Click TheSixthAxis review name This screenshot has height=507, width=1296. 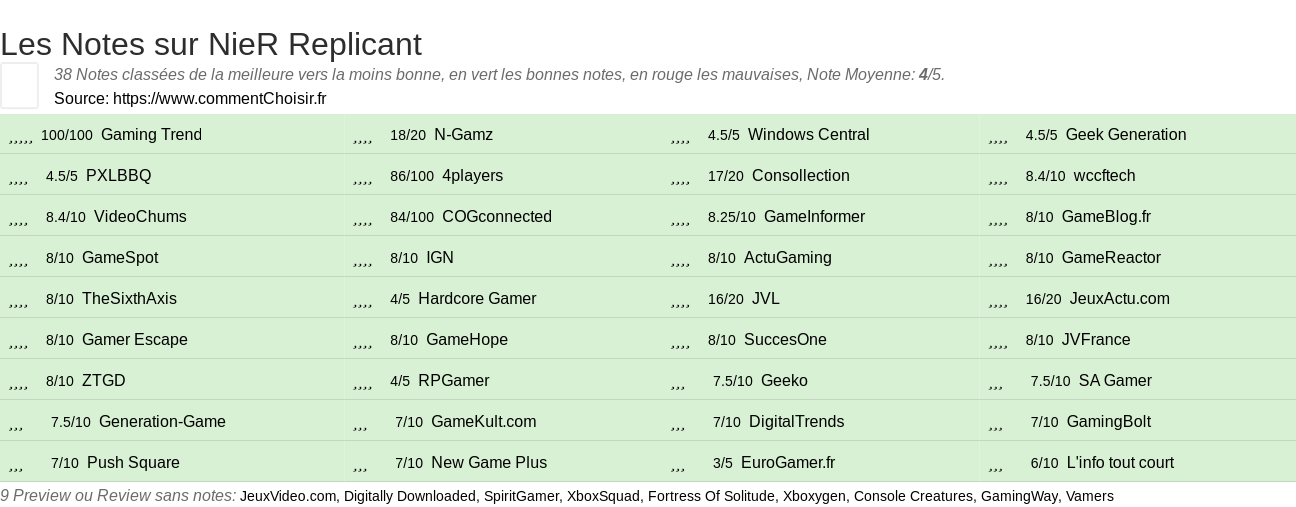[x=129, y=299]
